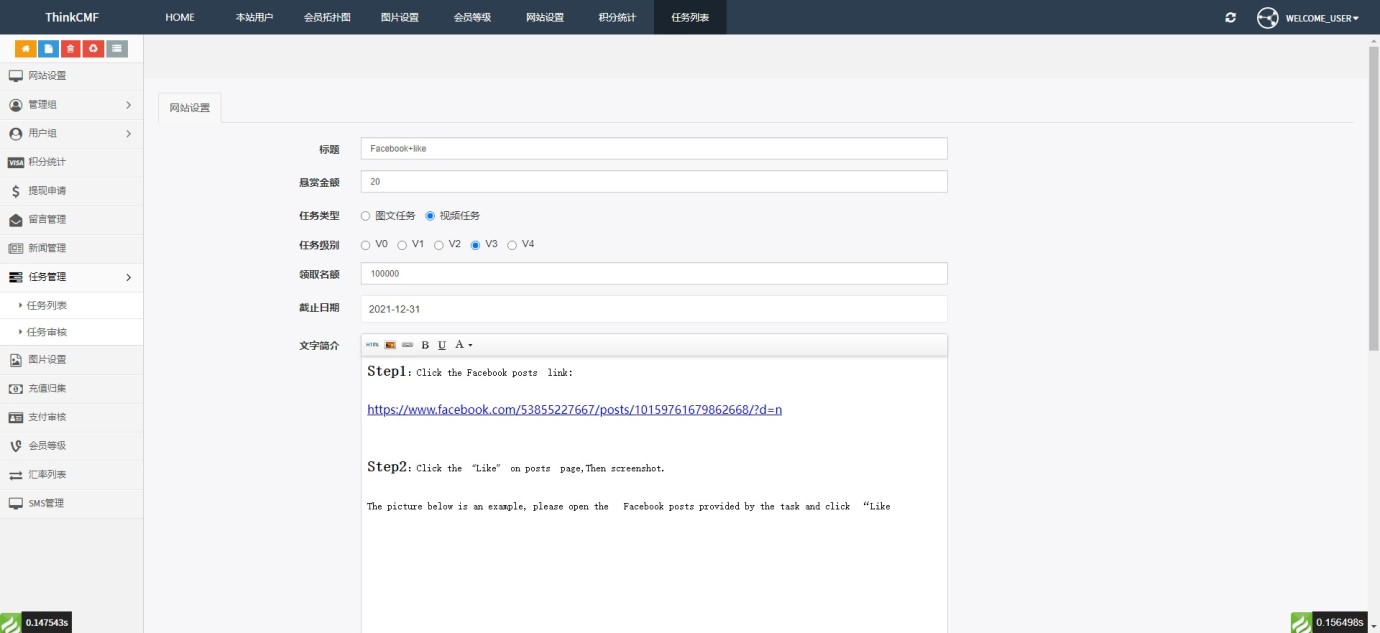Viewport: 1380px width, 633px height.
Task: Open 提现申请 dollar icon in sidebar
Action: (15, 191)
